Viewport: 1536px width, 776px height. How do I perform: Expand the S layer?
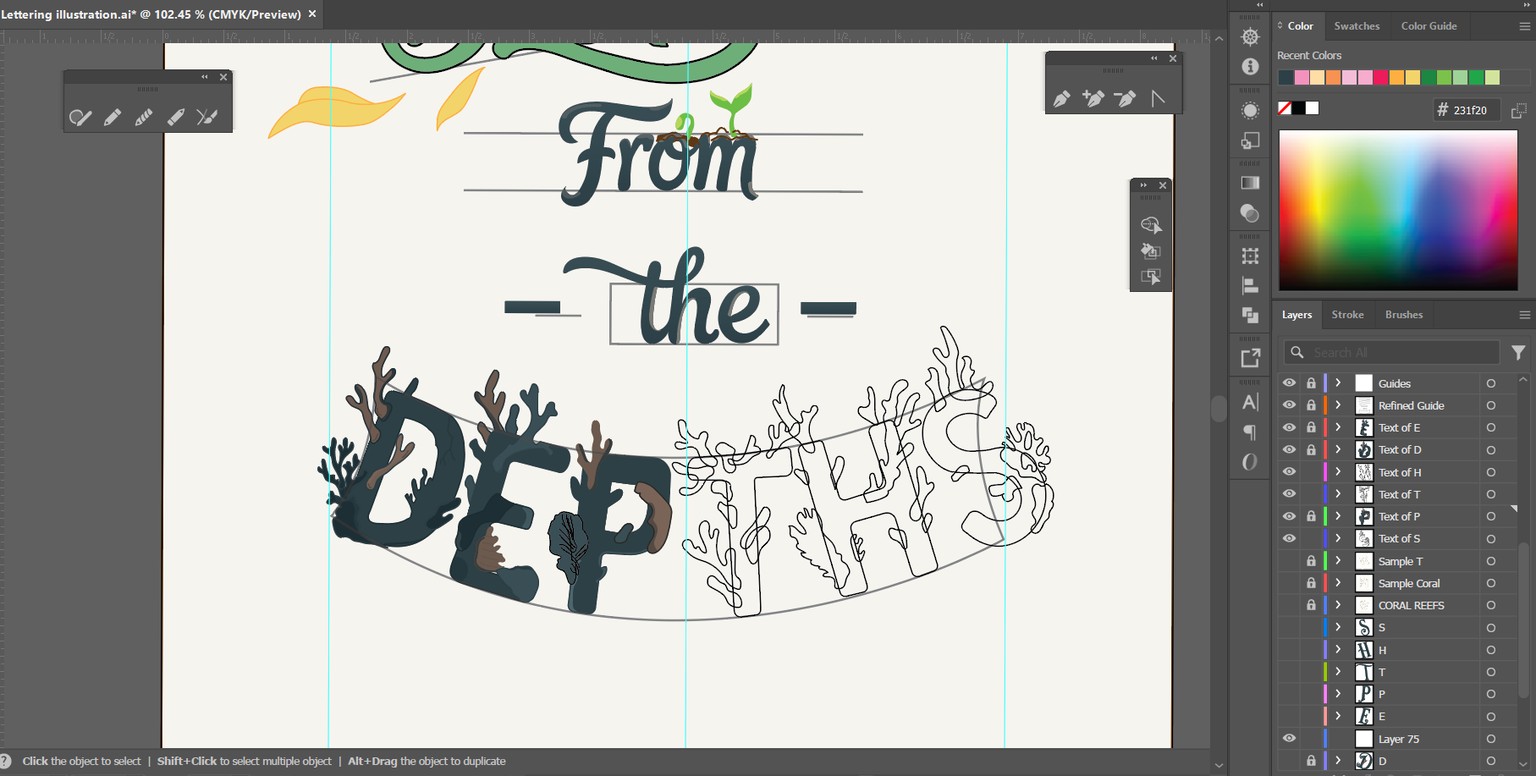click(1338, 627)
